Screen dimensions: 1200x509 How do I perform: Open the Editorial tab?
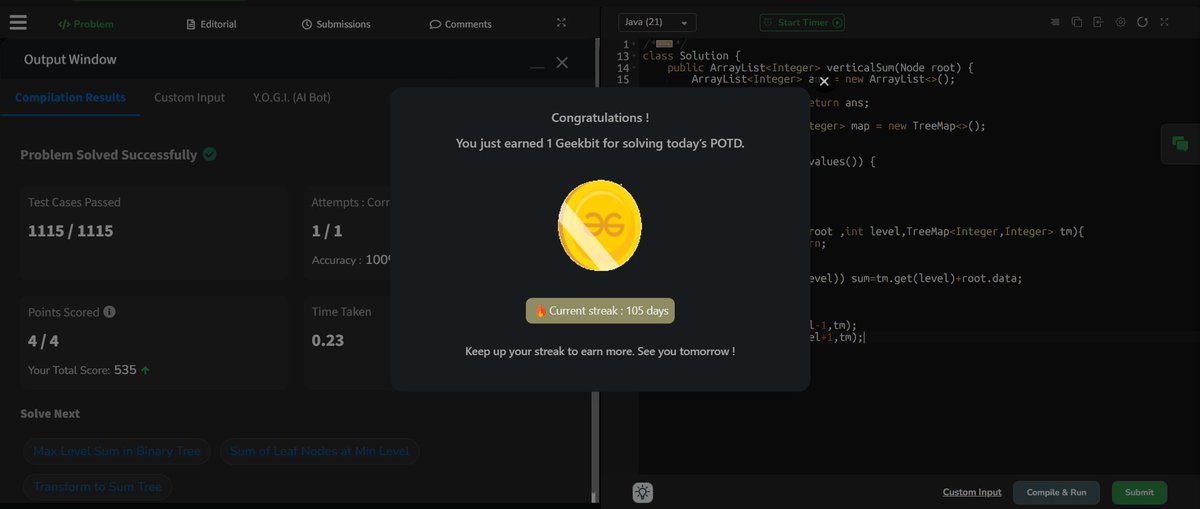tap(212, 23)
